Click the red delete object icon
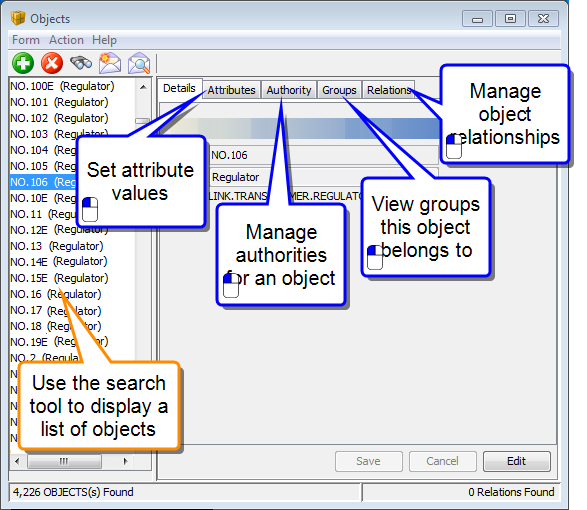 [x=52, y=63]
